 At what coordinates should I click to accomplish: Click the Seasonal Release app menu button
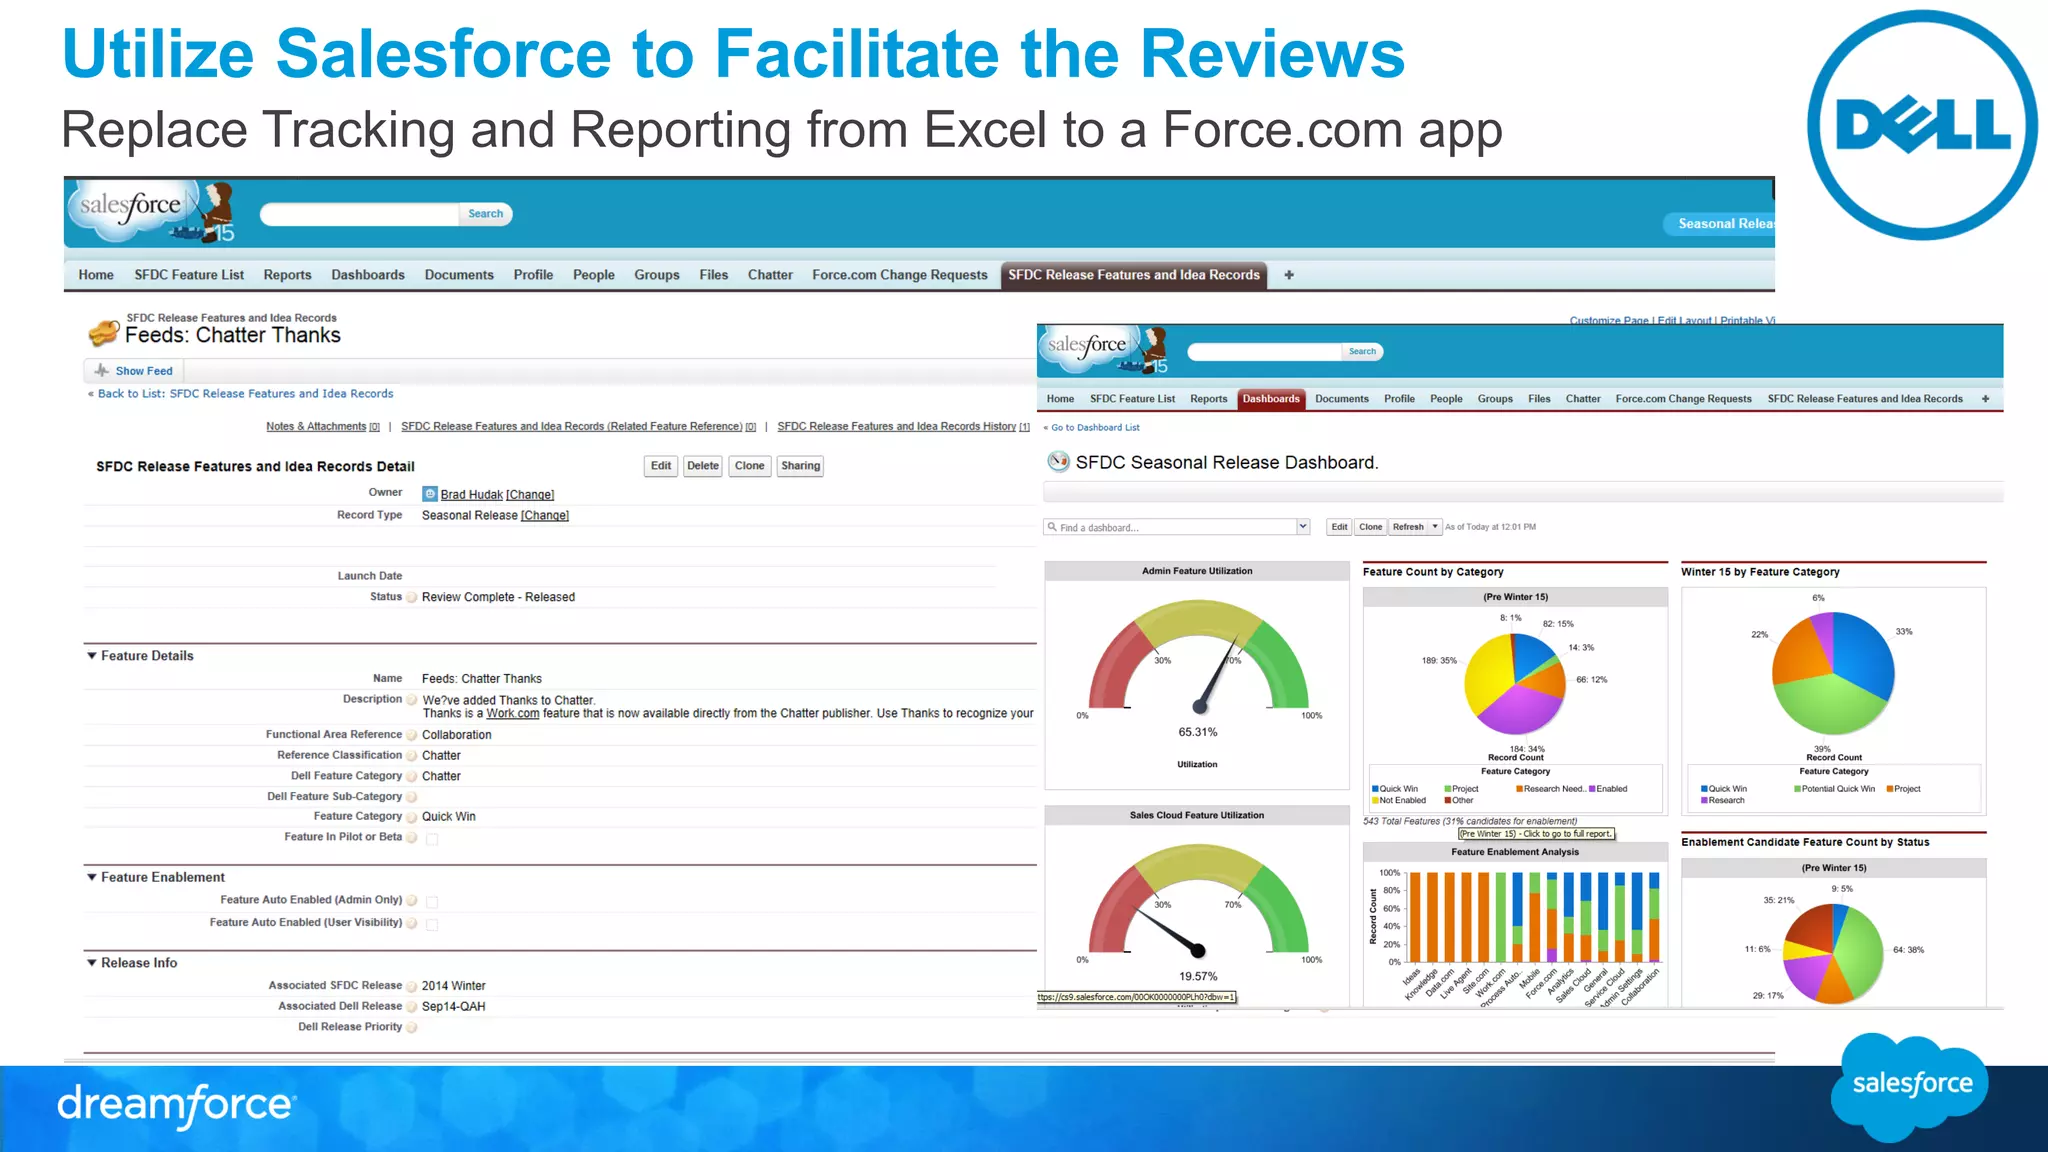click(1720, 224)
